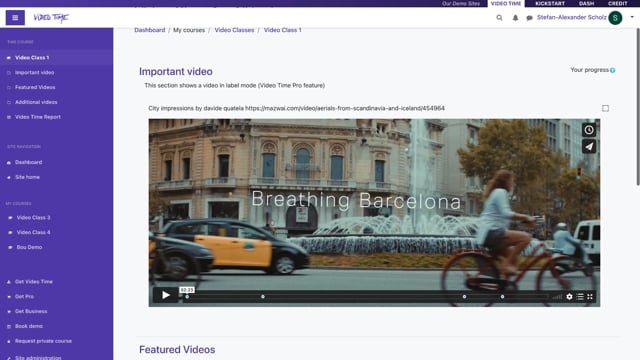Click the Video Class 1 sidebar icon
Viewport: 640px width, 360px height.
click(x=9, y=58)
